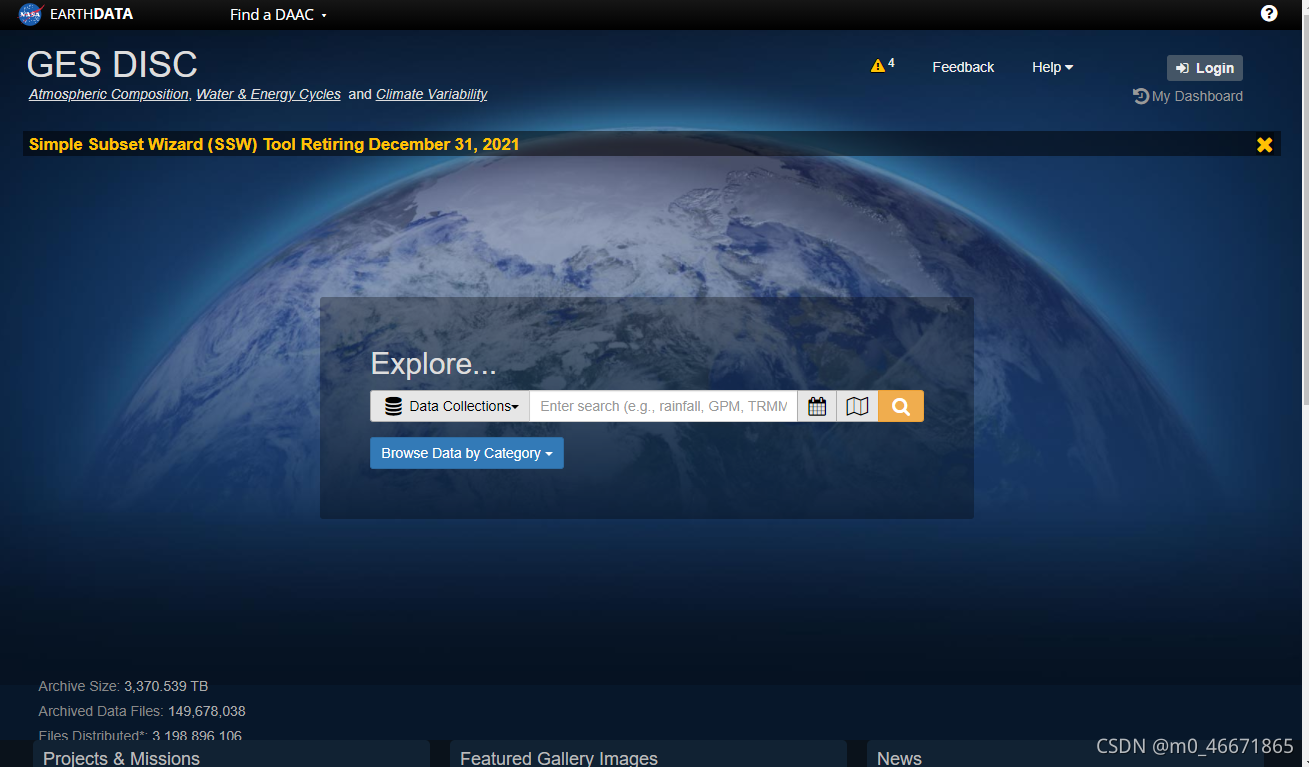Click the Explore... heading text

pyautogui.click(x=433, y=363)
